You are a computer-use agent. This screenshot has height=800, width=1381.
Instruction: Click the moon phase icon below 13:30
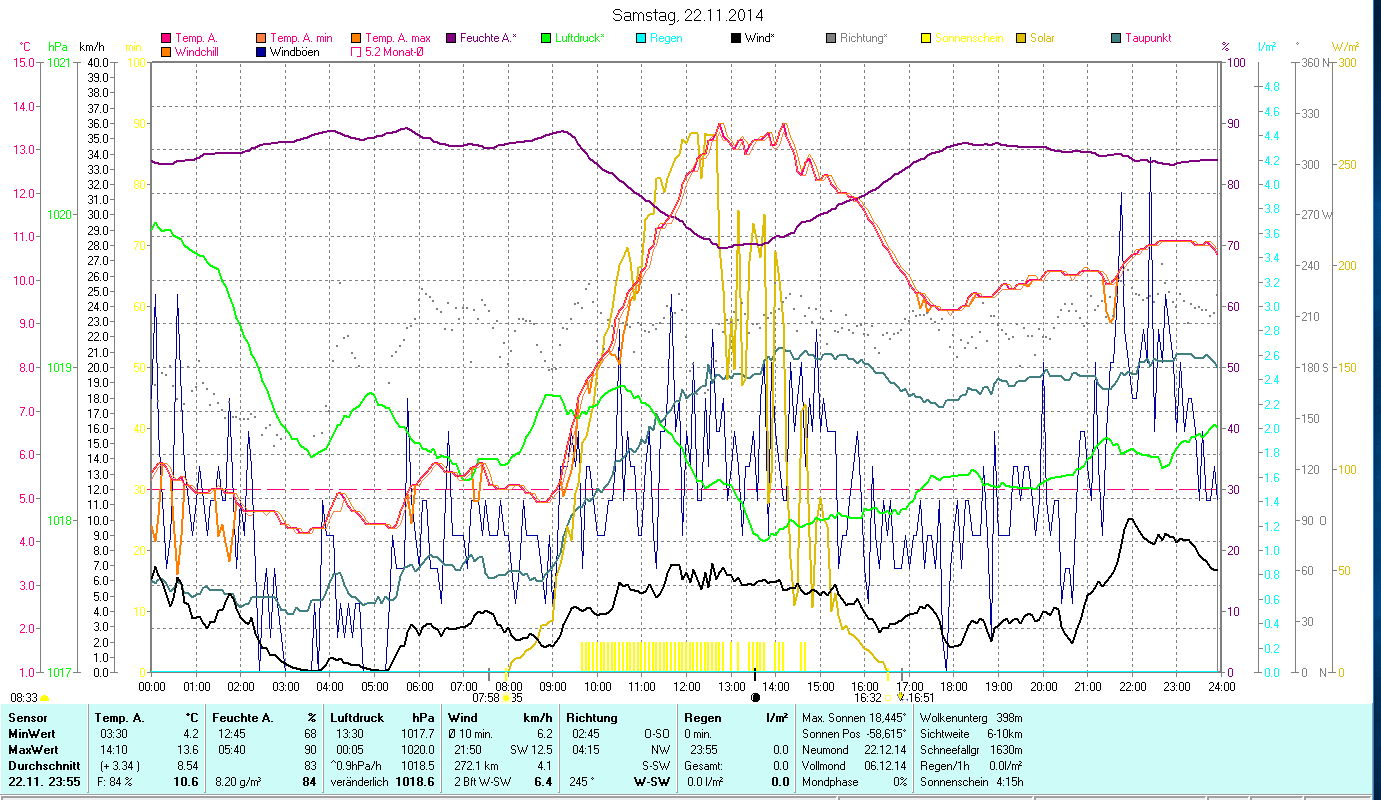(x=755, y=697)
